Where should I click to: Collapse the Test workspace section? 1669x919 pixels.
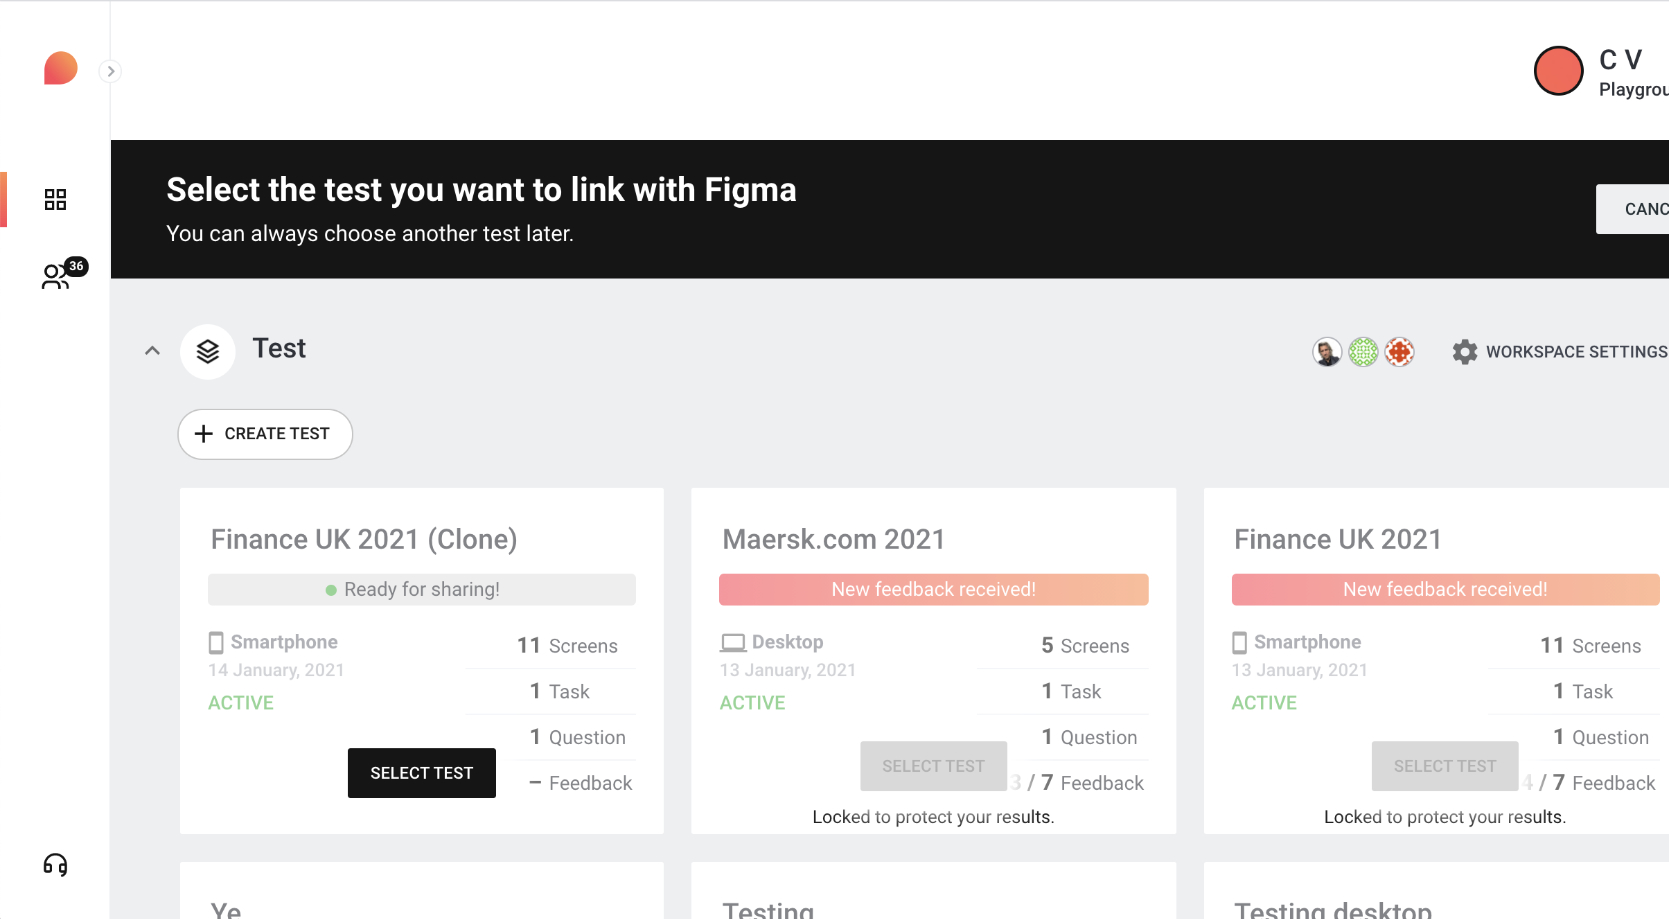click(x=152, y=351)
